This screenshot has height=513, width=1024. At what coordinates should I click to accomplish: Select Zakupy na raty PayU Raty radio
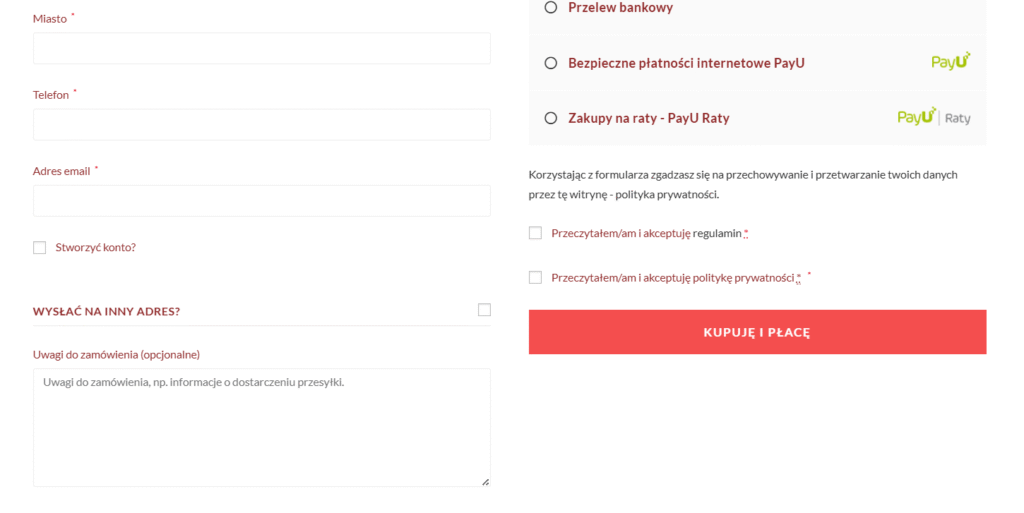[551, 118]
